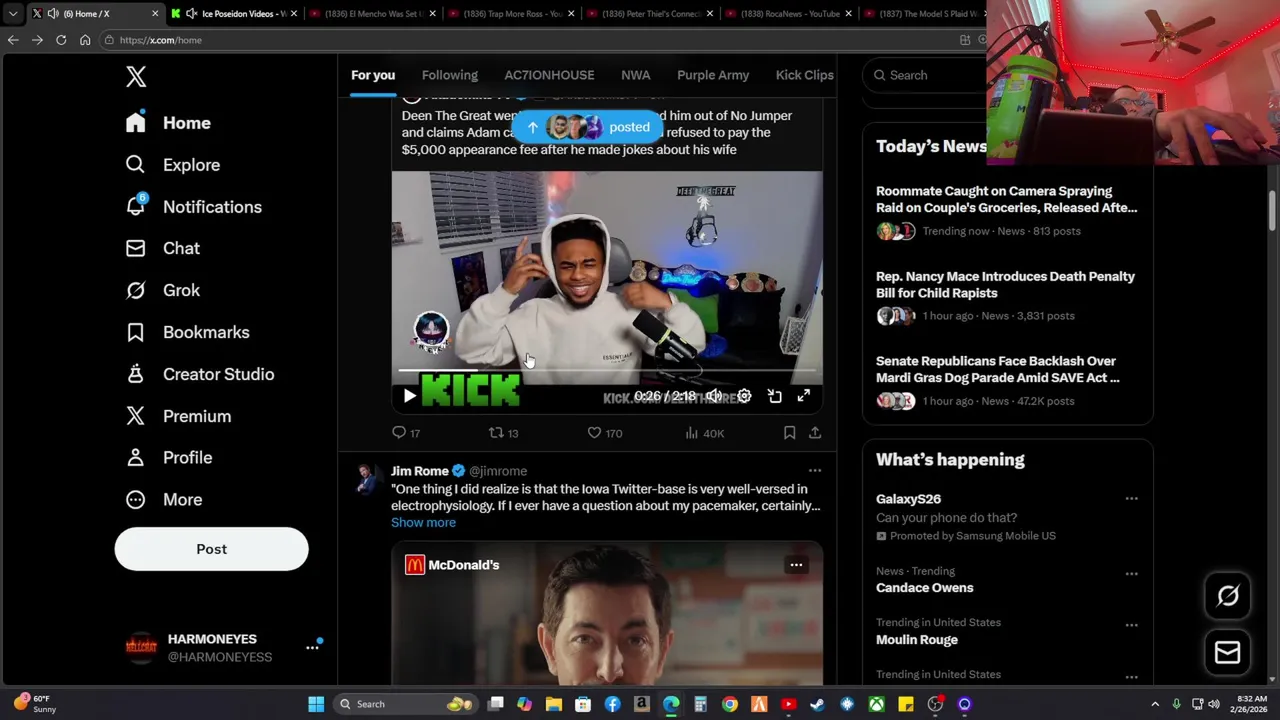The height and width of the screenshot is (720, 1280).
Task: Click Jim Rome's avatar
Action: point(367,479)
